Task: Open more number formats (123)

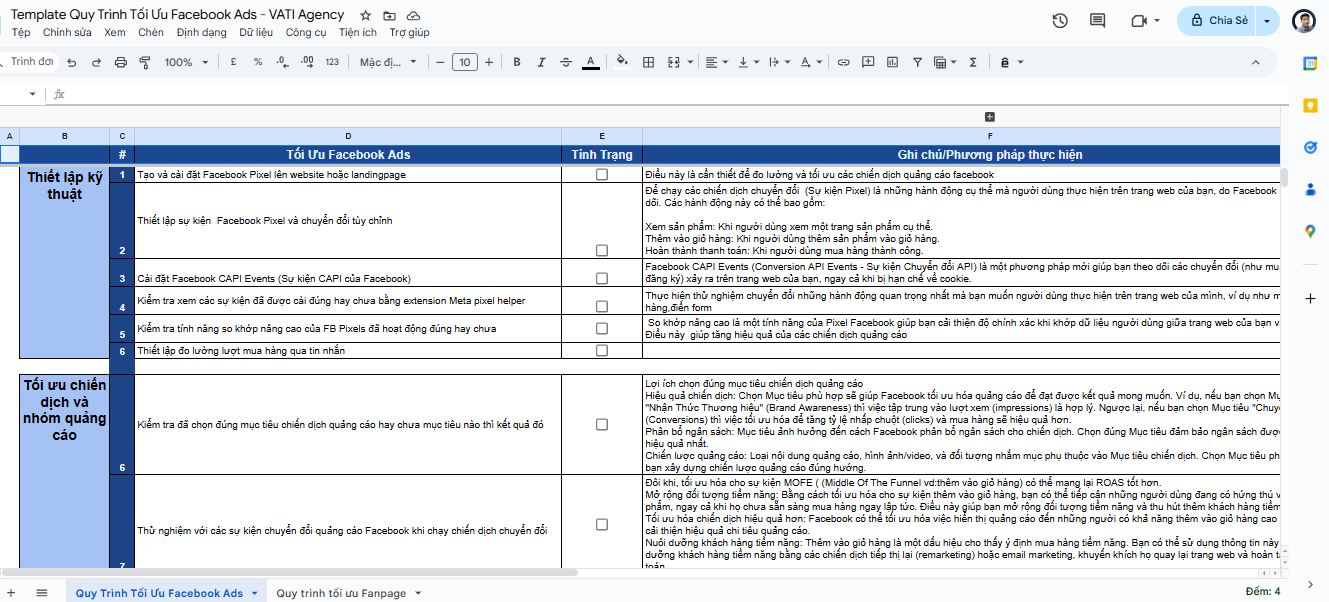Action: pyautogui.click(x=332, y=62)
